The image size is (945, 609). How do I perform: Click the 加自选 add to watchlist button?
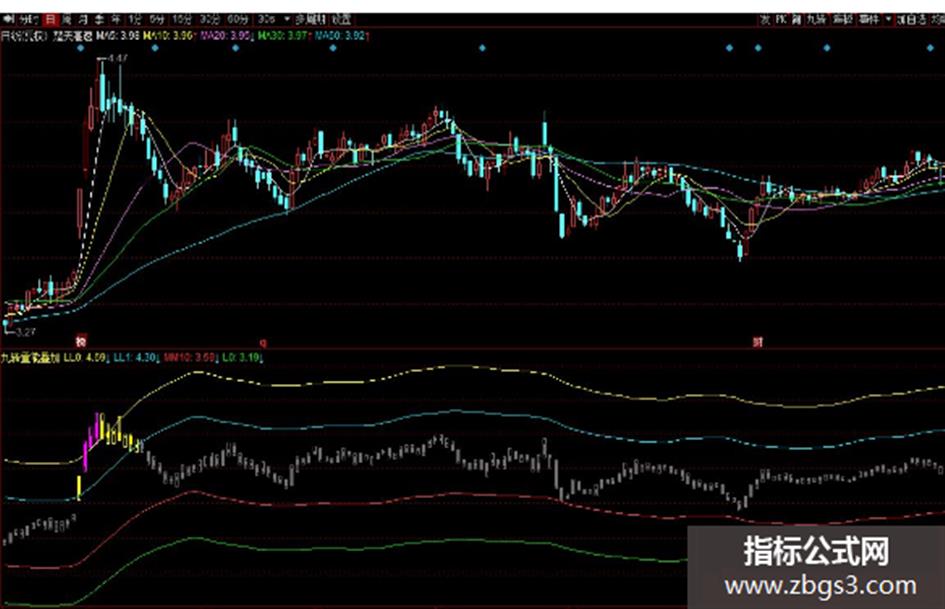911,20
